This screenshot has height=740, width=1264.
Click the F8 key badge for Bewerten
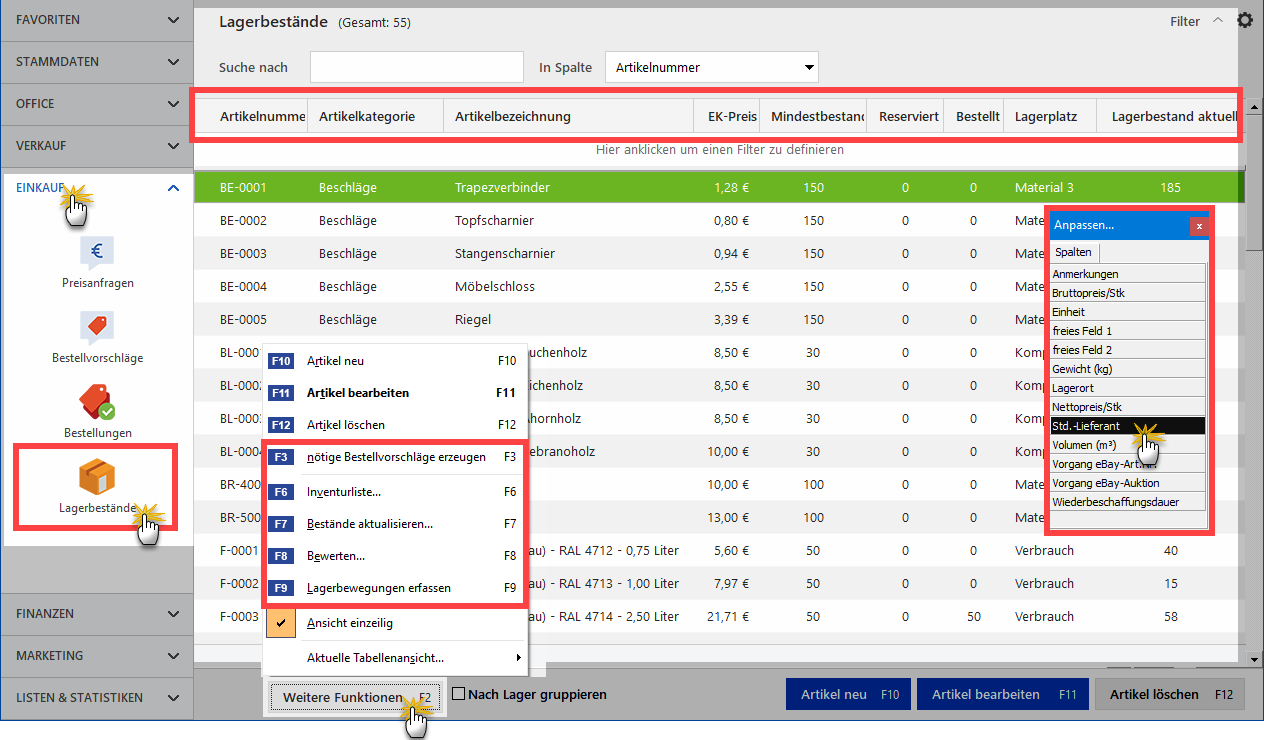(x=281, y=556)
